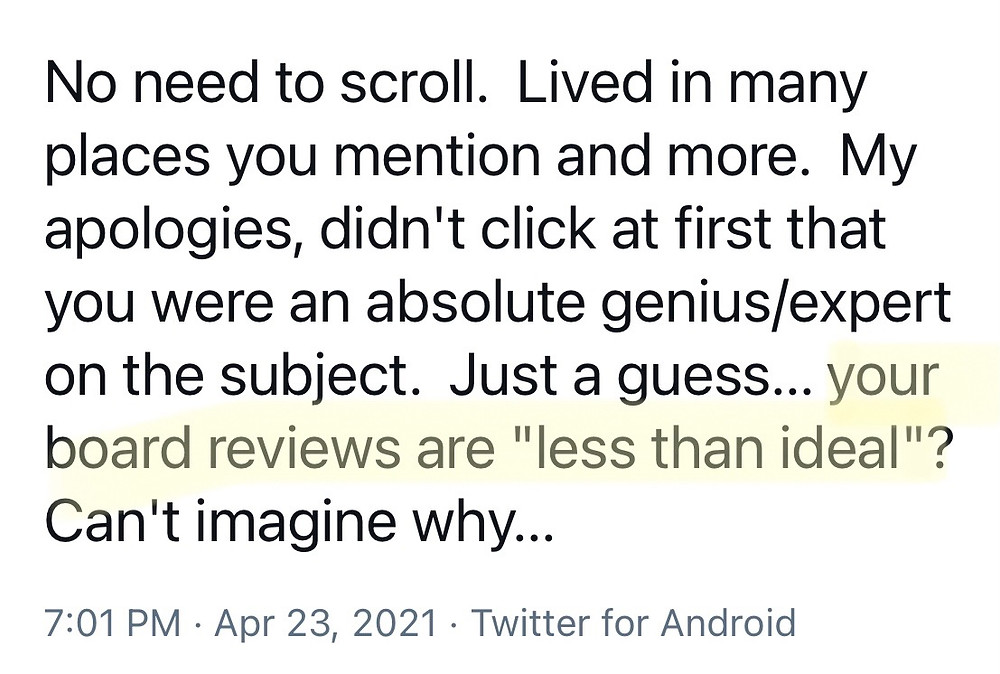Click the highlighted phrase "board reviews are"
Image resolution: width=1000 pixels, height=674 pixels.
point(270,447)
